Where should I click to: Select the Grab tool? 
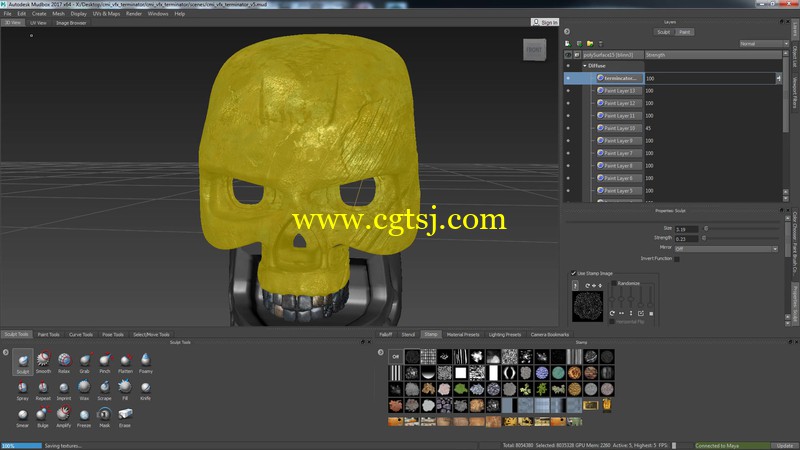pos(84,362)
